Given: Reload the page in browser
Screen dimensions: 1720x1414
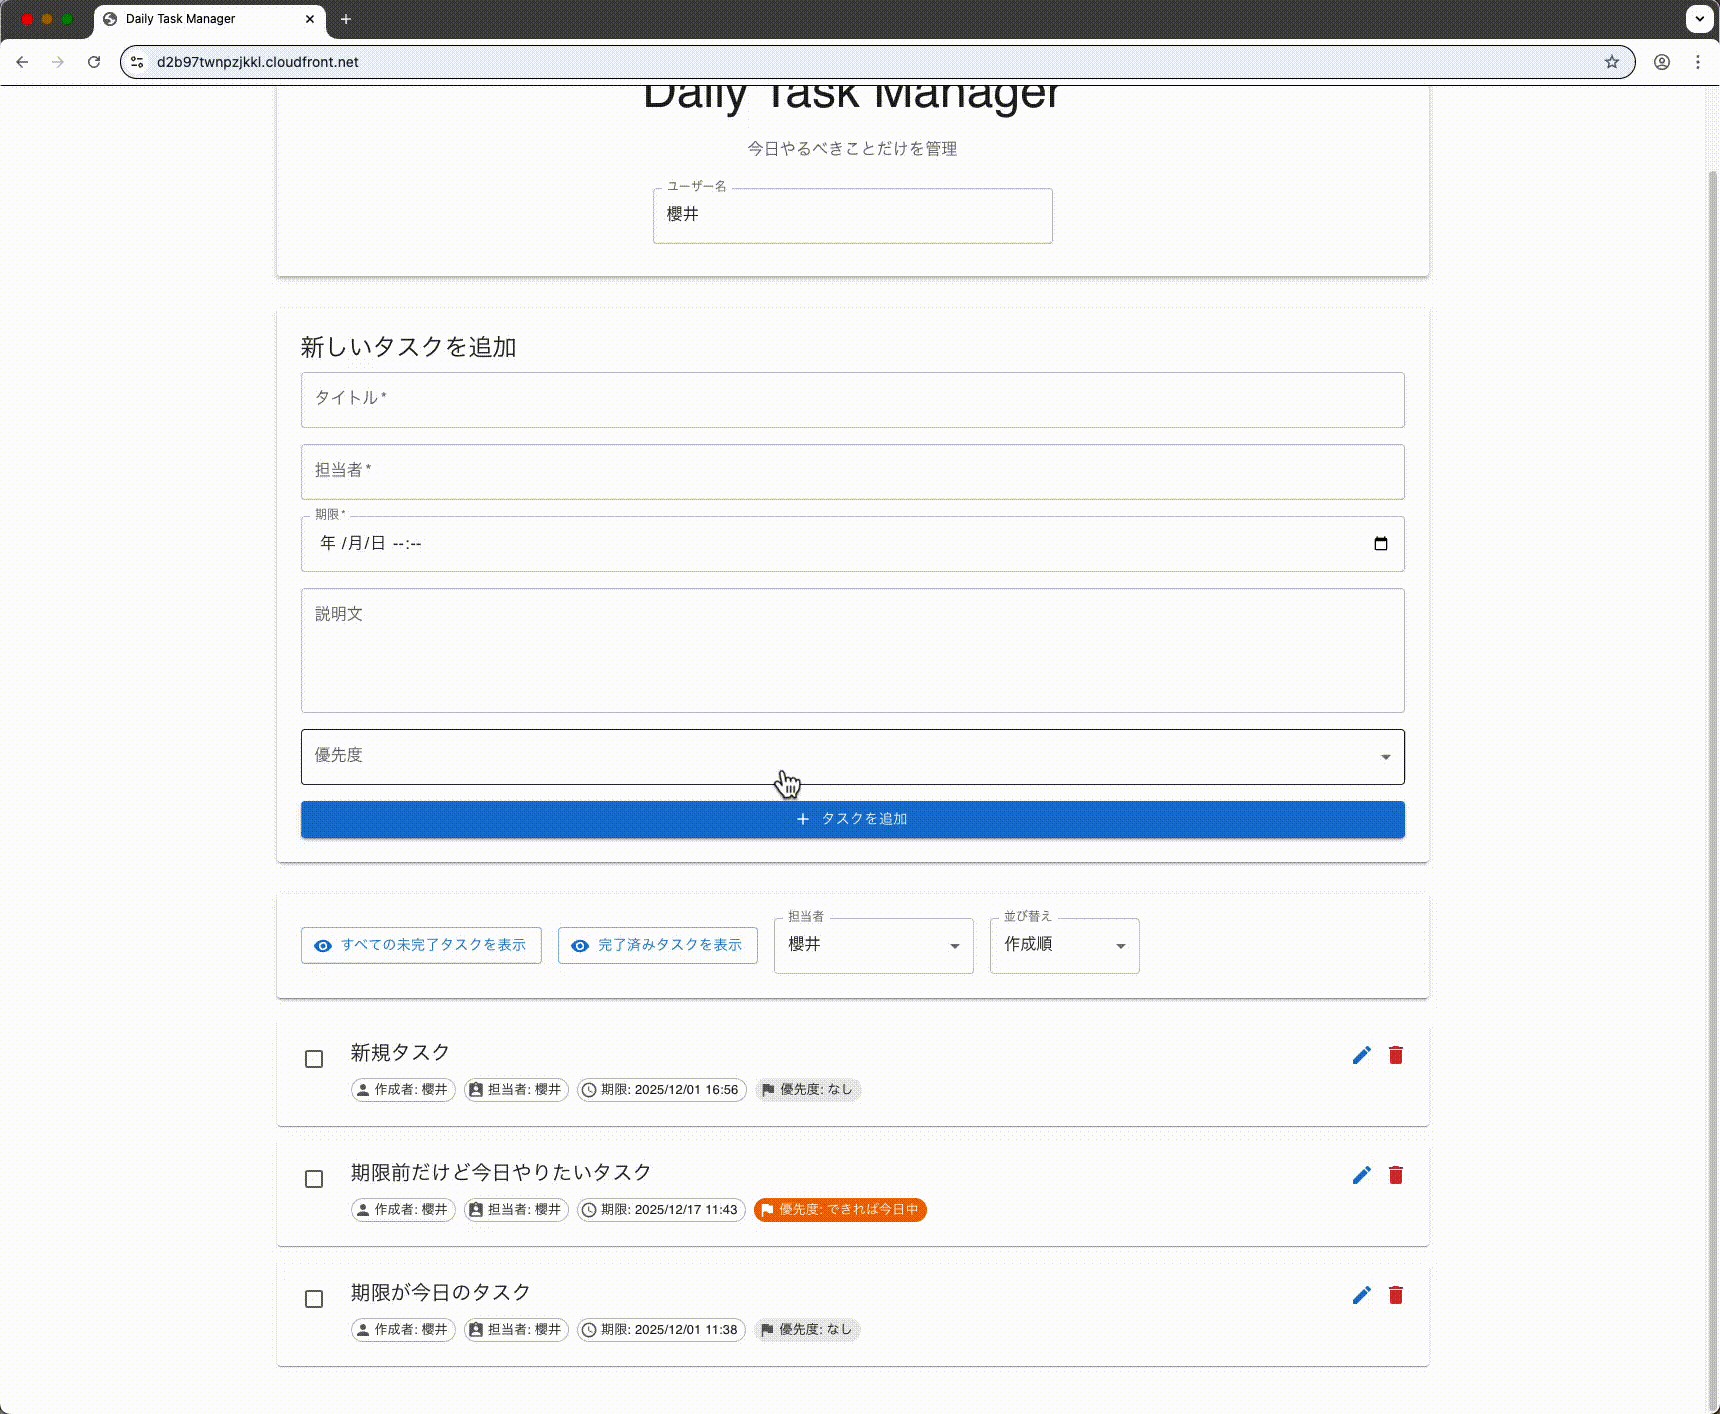Looking at the screenshot, I should pyautogui.click(x=94, y=62).
